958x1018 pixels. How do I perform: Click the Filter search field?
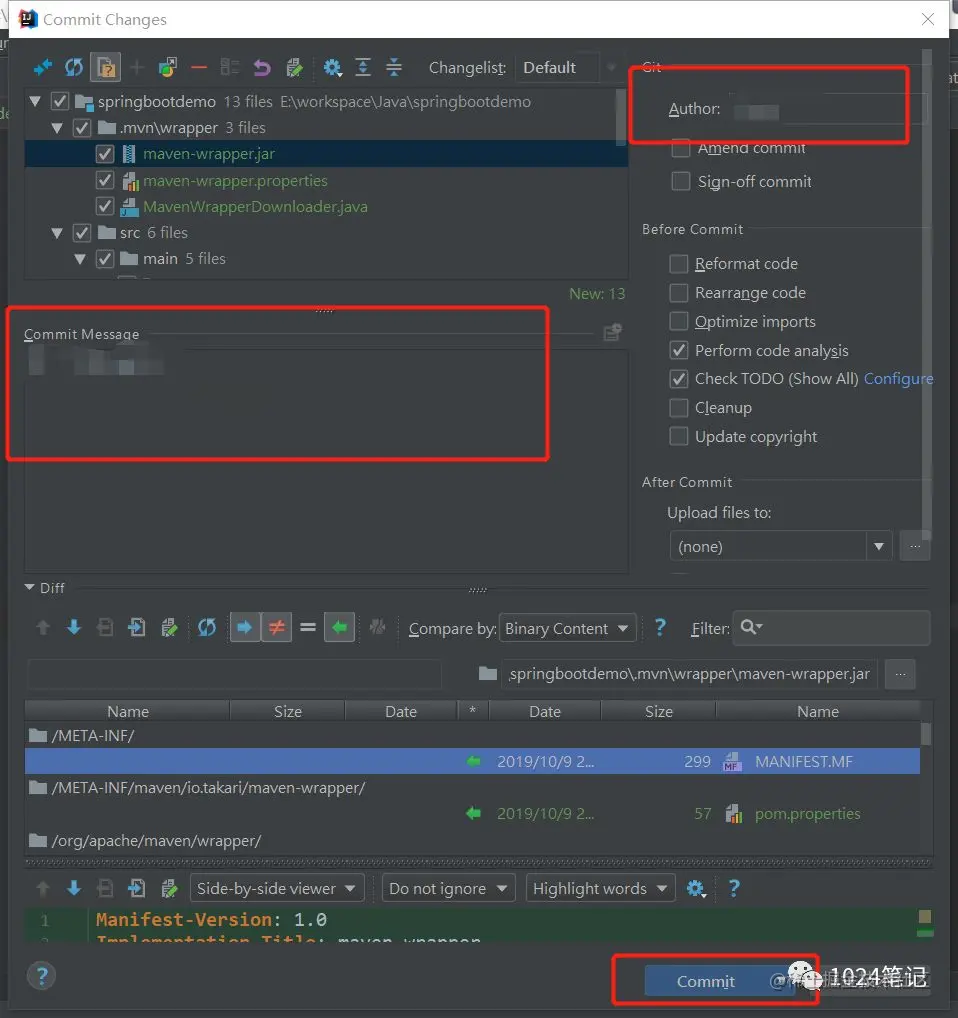[831, 628]
